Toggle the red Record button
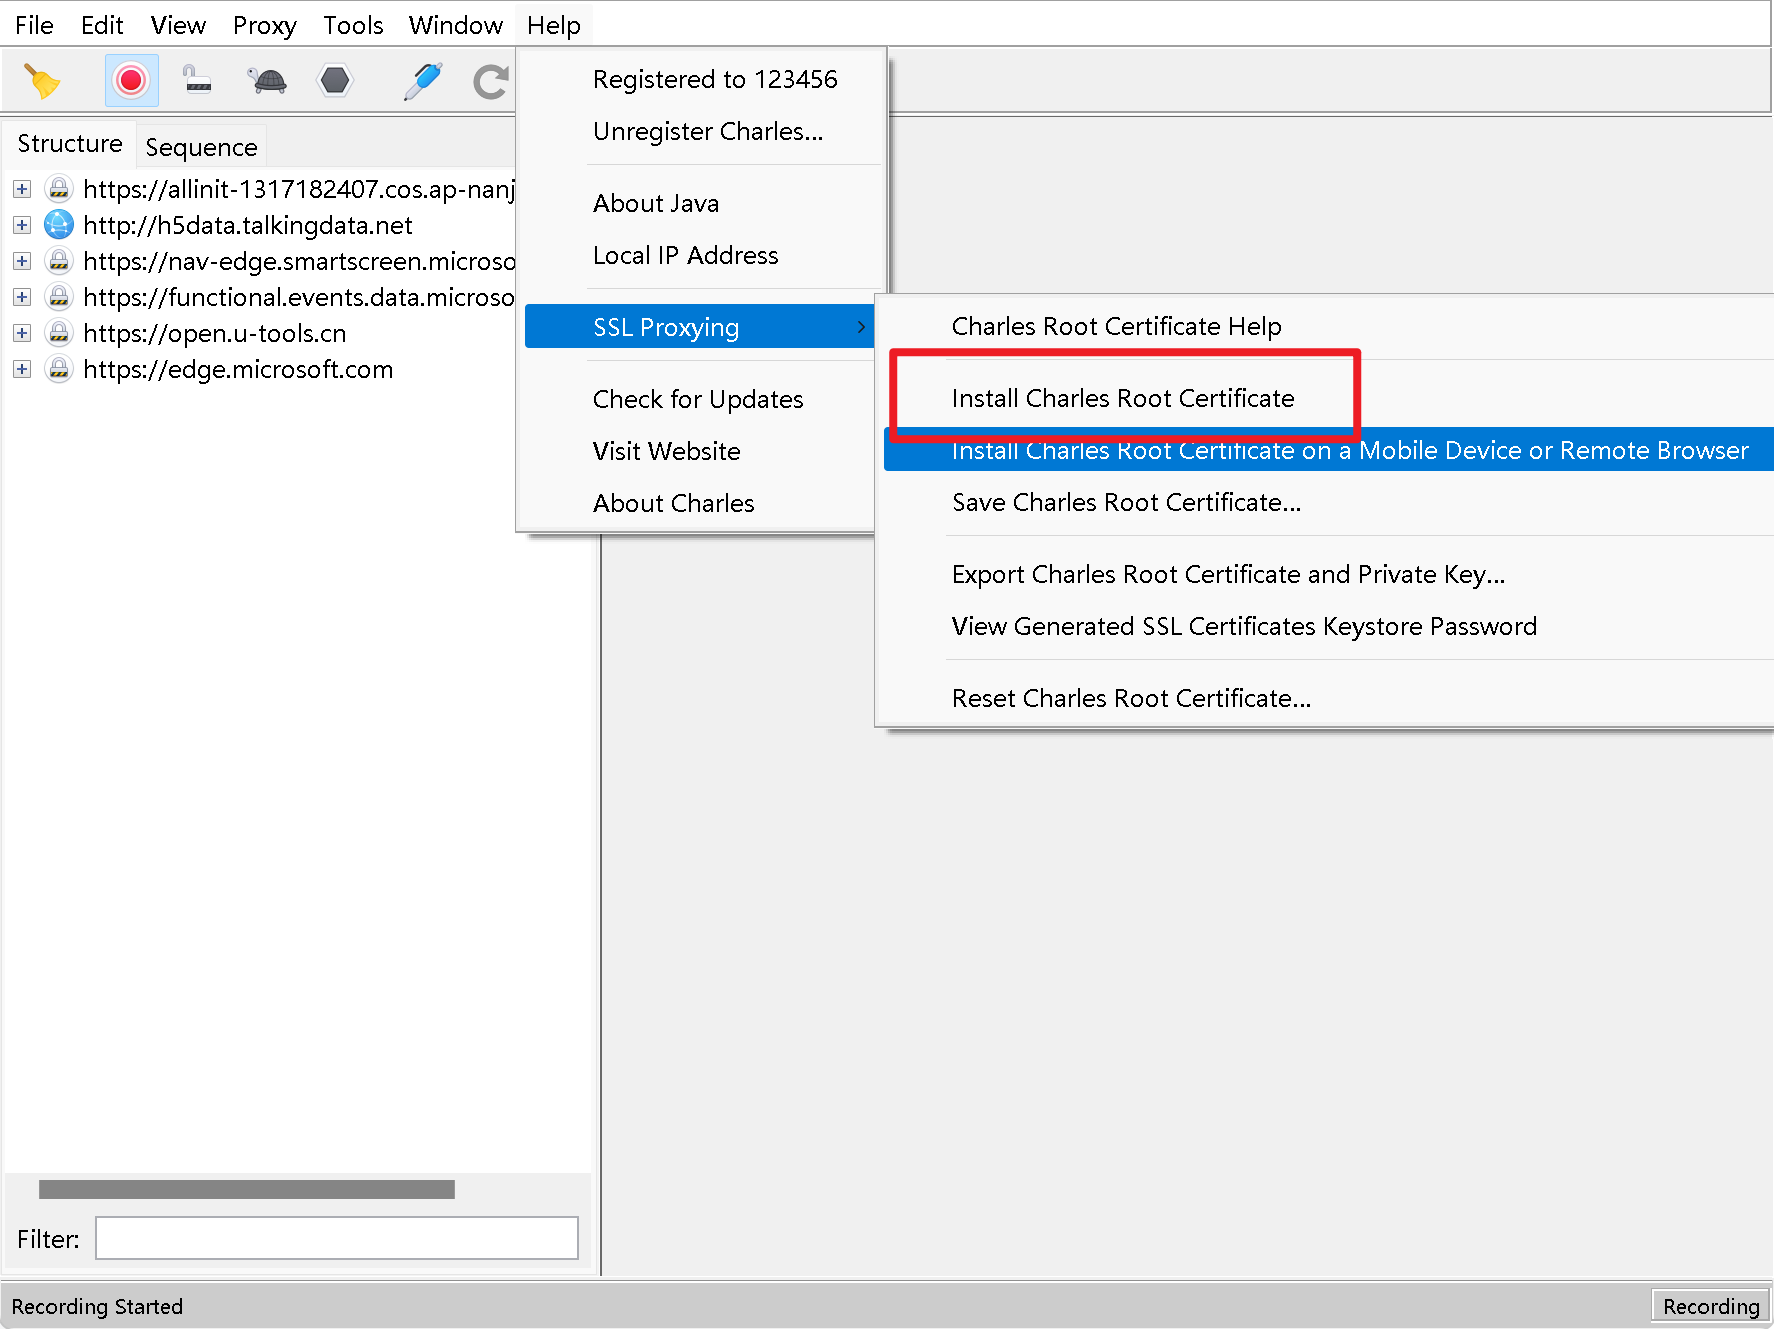Viewport: 1774px width, 1329px height. [131, 81]
